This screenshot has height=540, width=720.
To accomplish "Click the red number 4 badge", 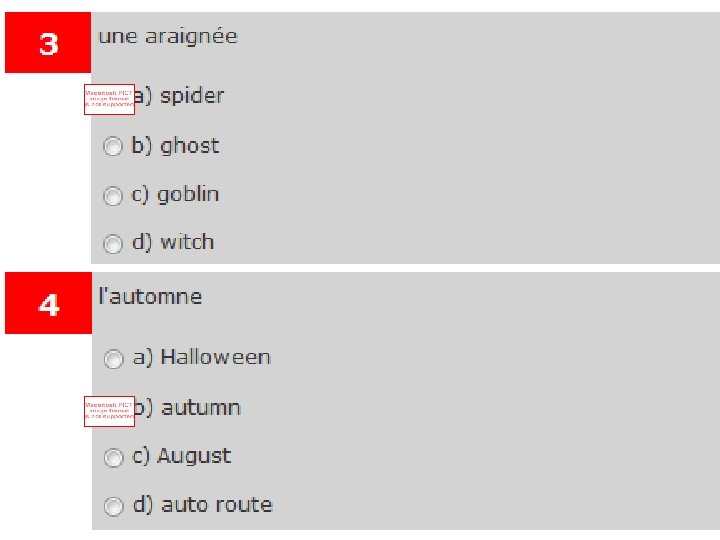I will (48, 304).
